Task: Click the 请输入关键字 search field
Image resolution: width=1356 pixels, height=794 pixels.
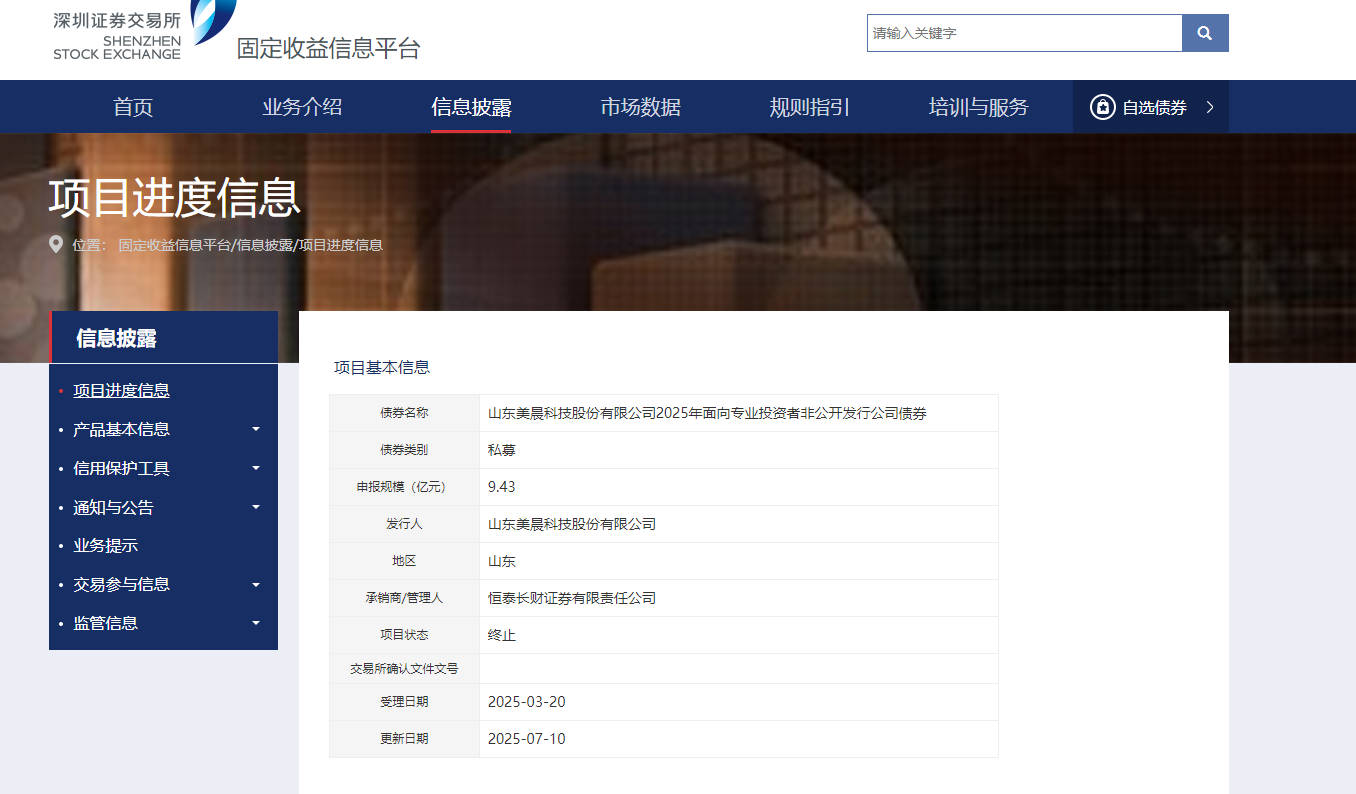Action: coord(1024,33)
